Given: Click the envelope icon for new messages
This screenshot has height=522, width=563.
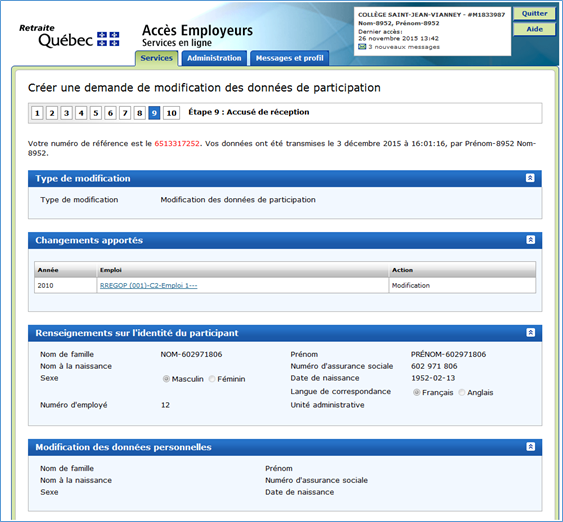Looking at the screenshot, I should point(362,47).
